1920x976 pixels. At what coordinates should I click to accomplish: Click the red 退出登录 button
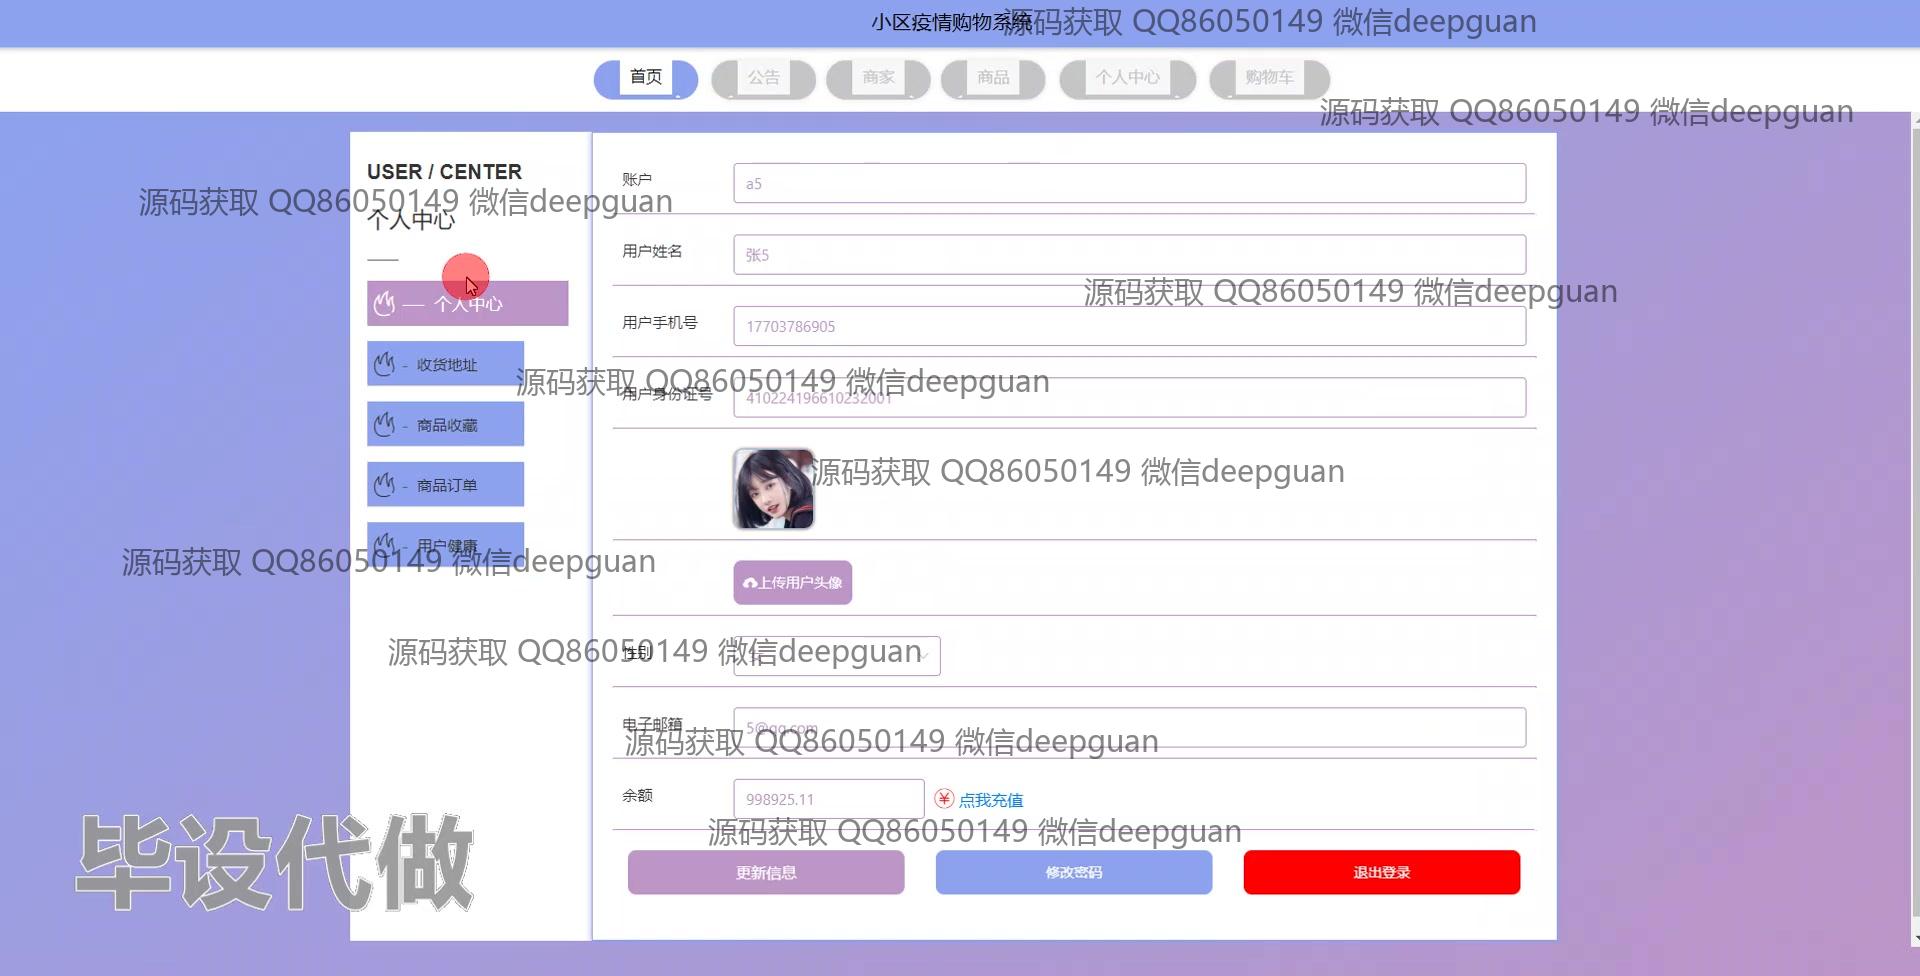(1381, 872)
